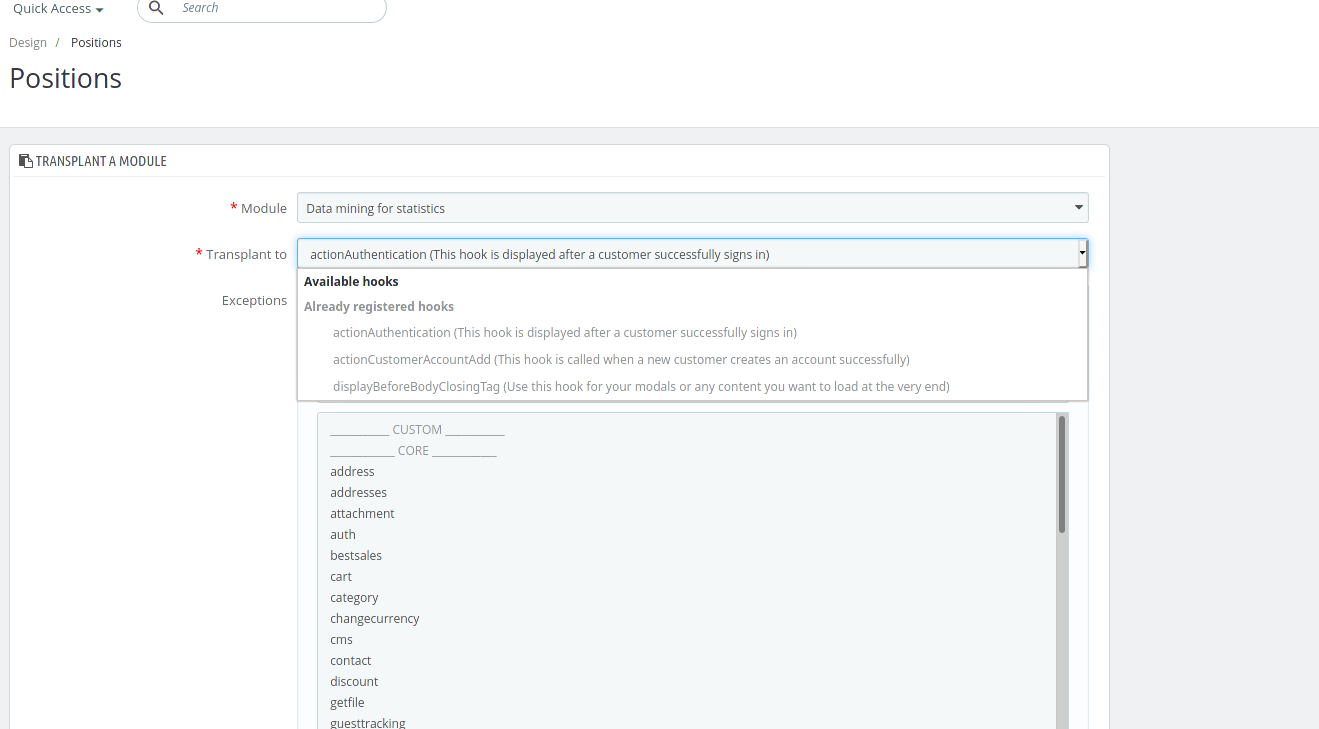Select 'attachment' in exceptions list
This screenshot has height=729, width=1319.
pyautogui.click(x=687, y=514)
